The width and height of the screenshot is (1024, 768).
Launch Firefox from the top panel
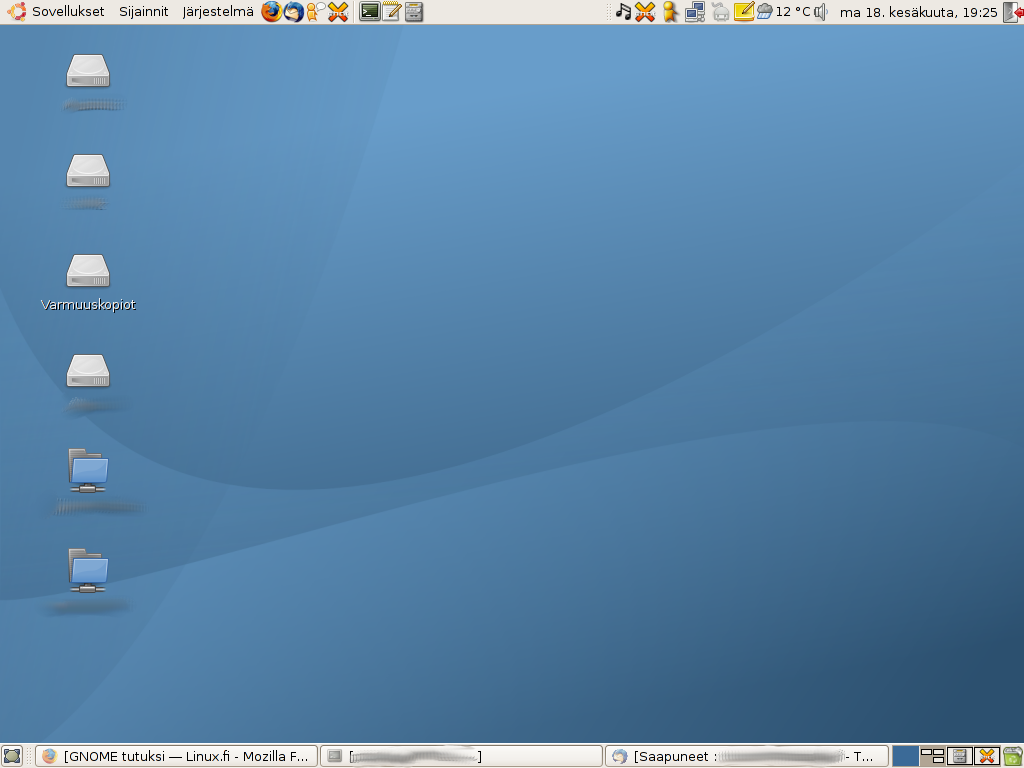(271, 12)
